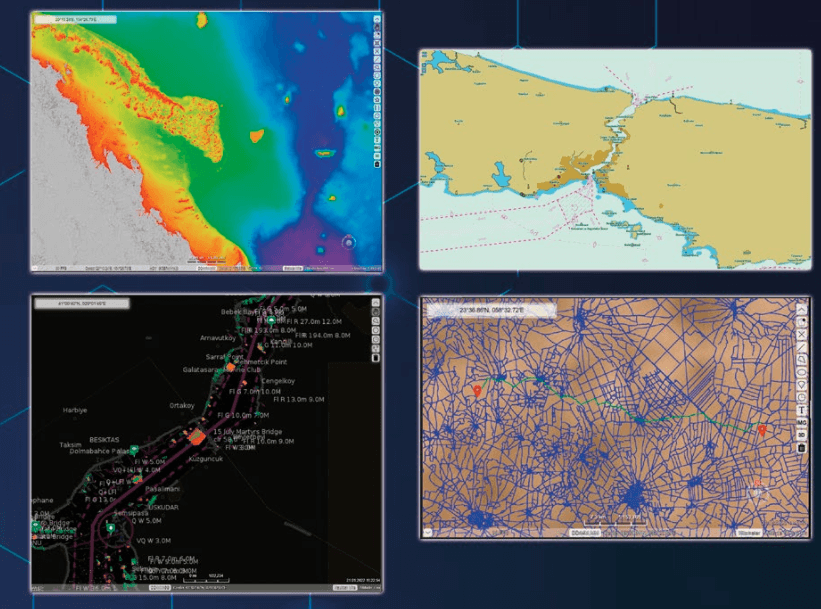
Task: Click the red destination pin on road map
Action: (762, 431)
